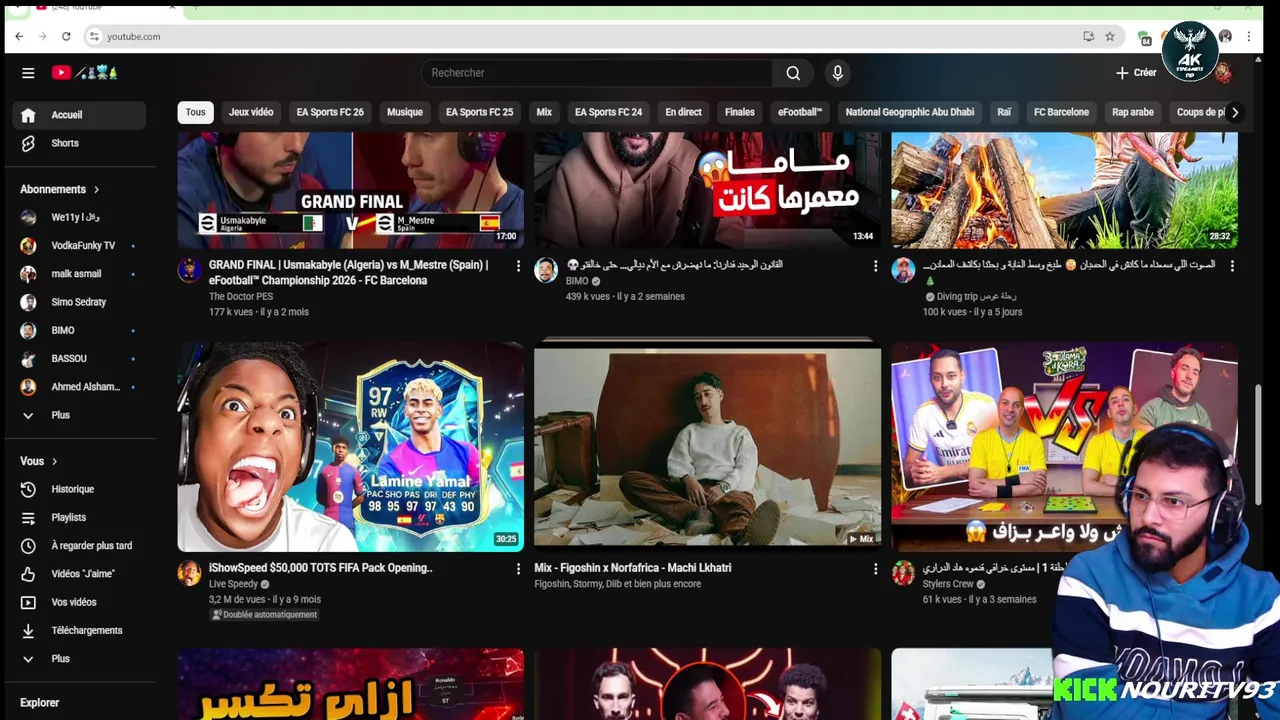The width and height of the screenshot is (1280, 720).
Task: Open VodkaFunky TV subscription
Action: pyautogui.click(x=80, y=245)
